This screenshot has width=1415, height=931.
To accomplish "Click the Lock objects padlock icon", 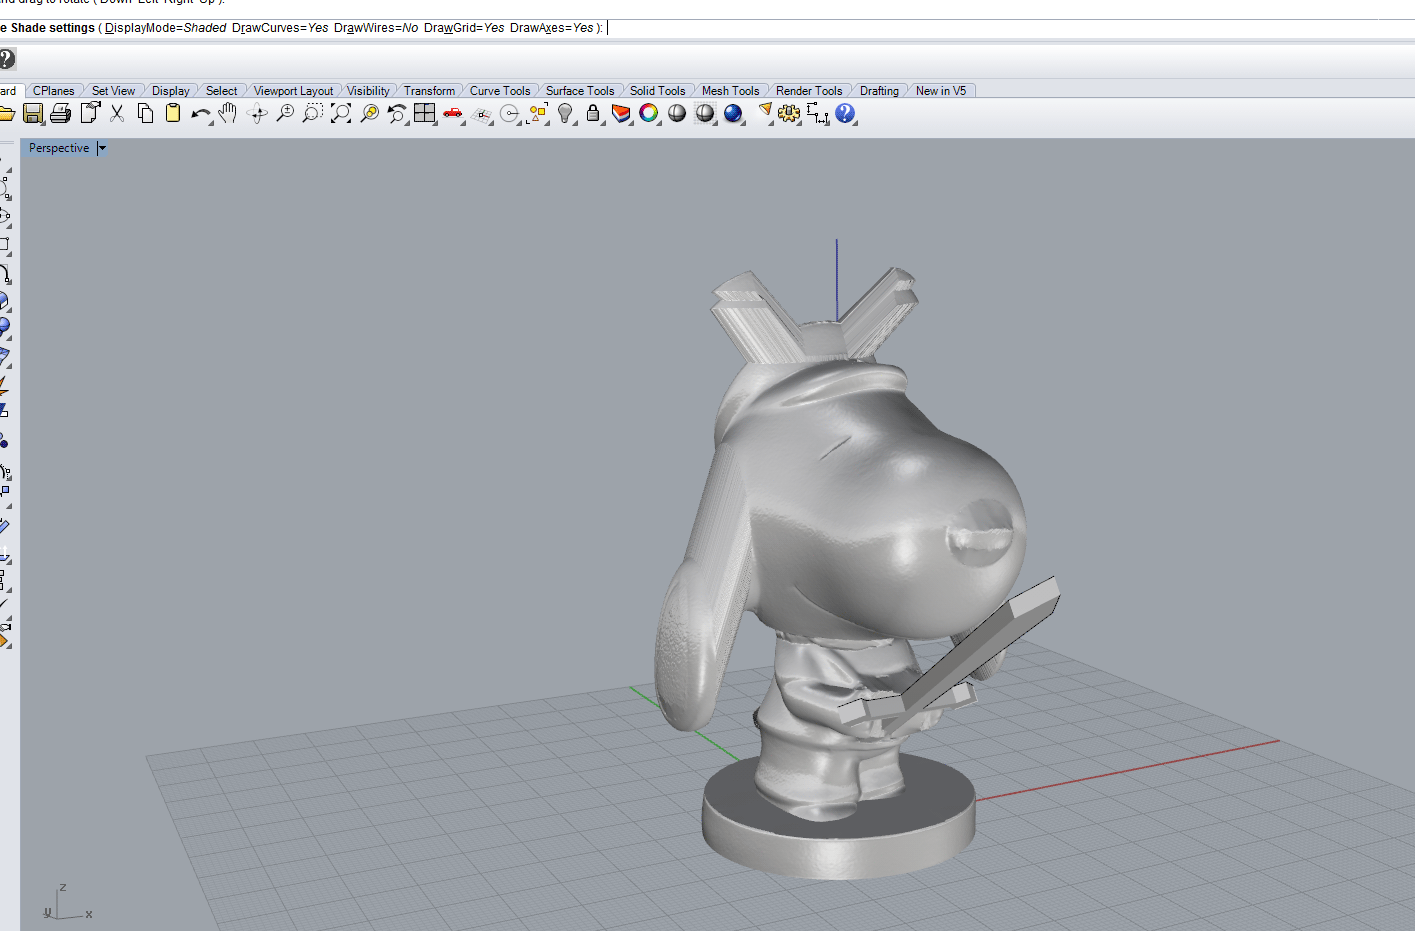I will click(x=593, y=114).
